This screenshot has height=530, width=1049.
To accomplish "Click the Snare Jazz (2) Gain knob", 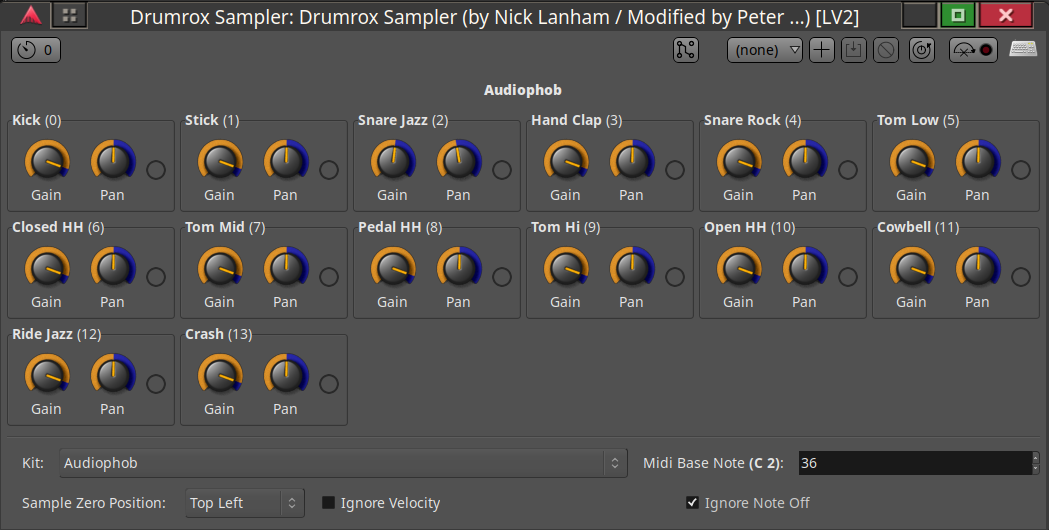I will tap(393, 161).
